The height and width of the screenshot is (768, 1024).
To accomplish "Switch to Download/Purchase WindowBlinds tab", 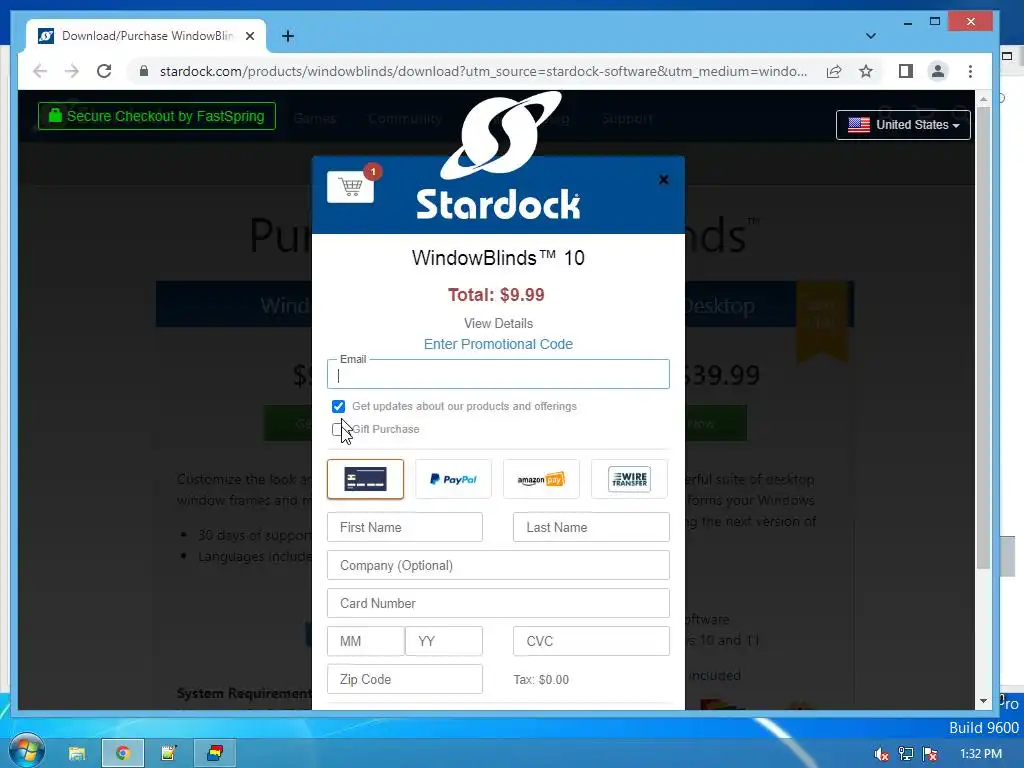I will [x=146, y=36].
